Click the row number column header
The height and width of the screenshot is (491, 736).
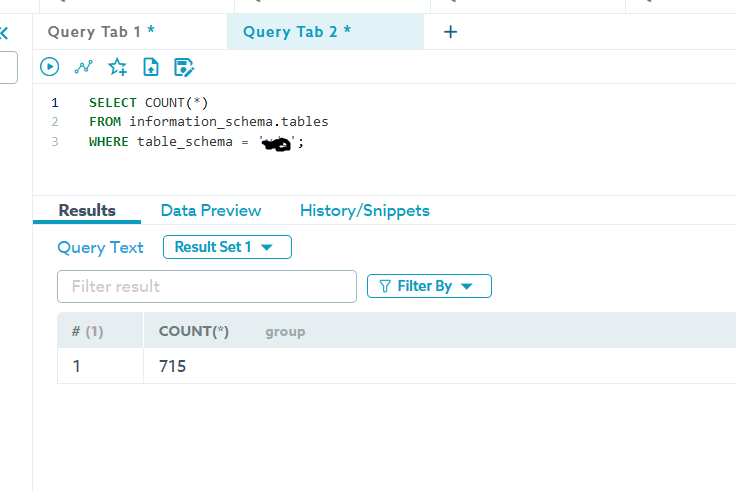[87, 331]
